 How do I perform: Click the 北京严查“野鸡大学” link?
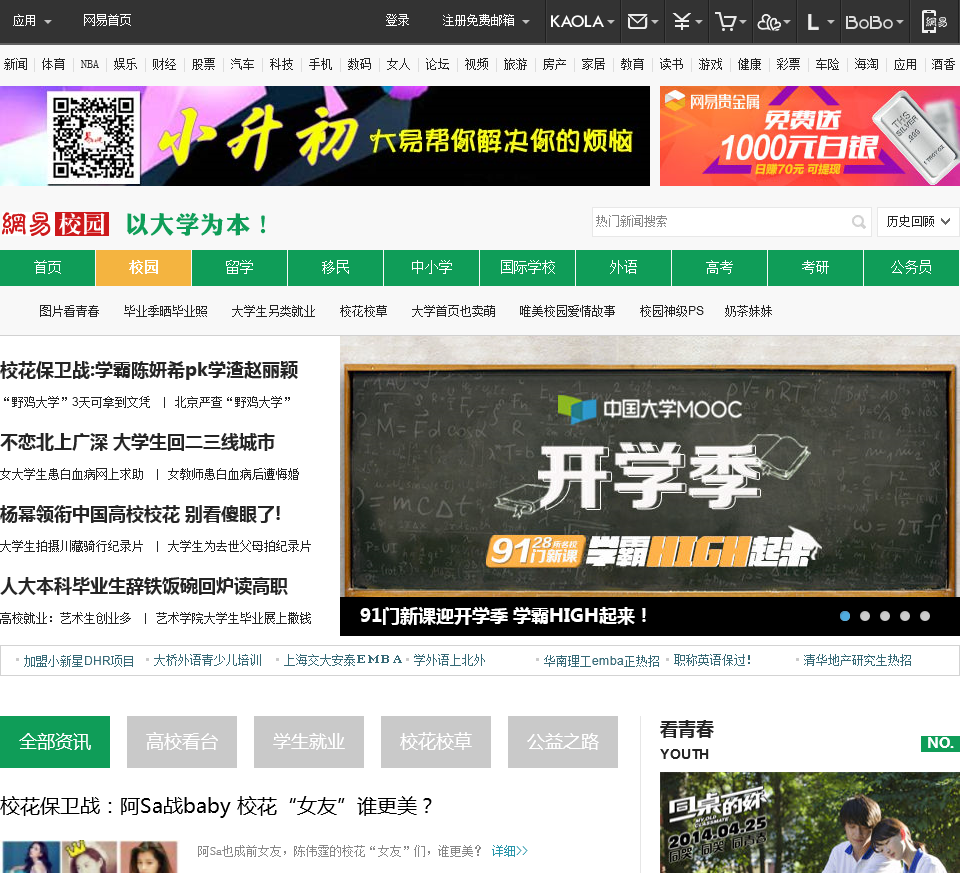pos(233,402)
